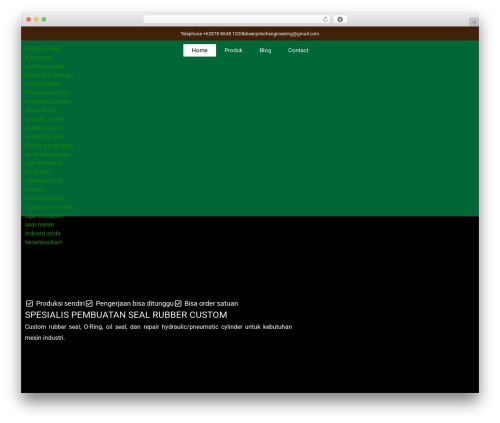This screenshot has height=423, width=500.
Task: Click the check icon beside Pengerjaan bisa ditunggu
Action: (x=89, y=303)
